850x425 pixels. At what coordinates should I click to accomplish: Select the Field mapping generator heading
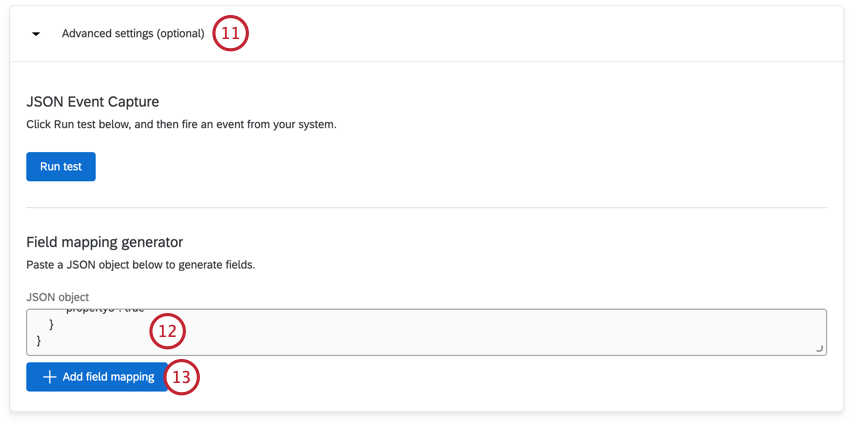(105, 242)
